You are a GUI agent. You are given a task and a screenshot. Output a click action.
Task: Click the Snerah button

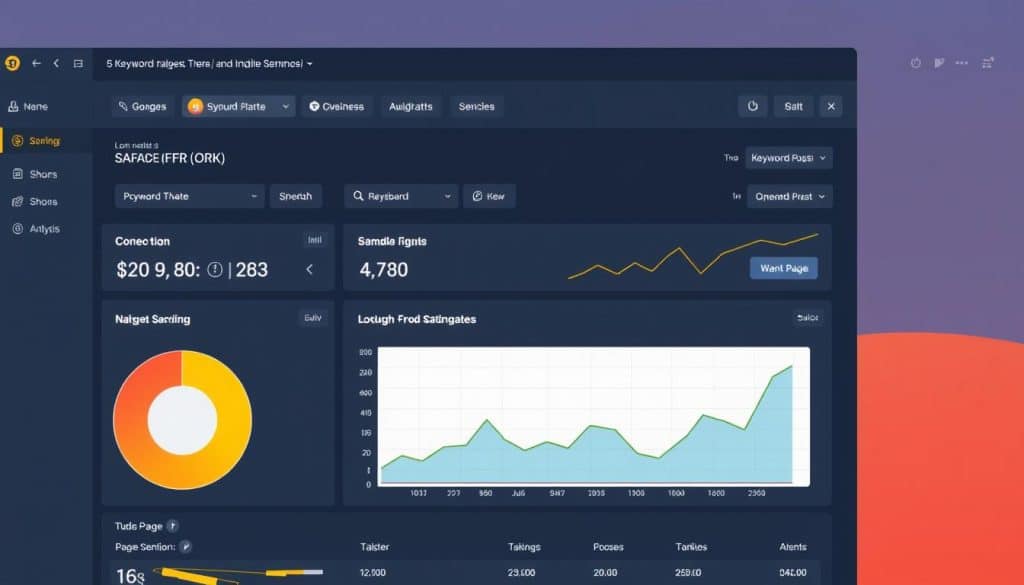click(296, 197)
